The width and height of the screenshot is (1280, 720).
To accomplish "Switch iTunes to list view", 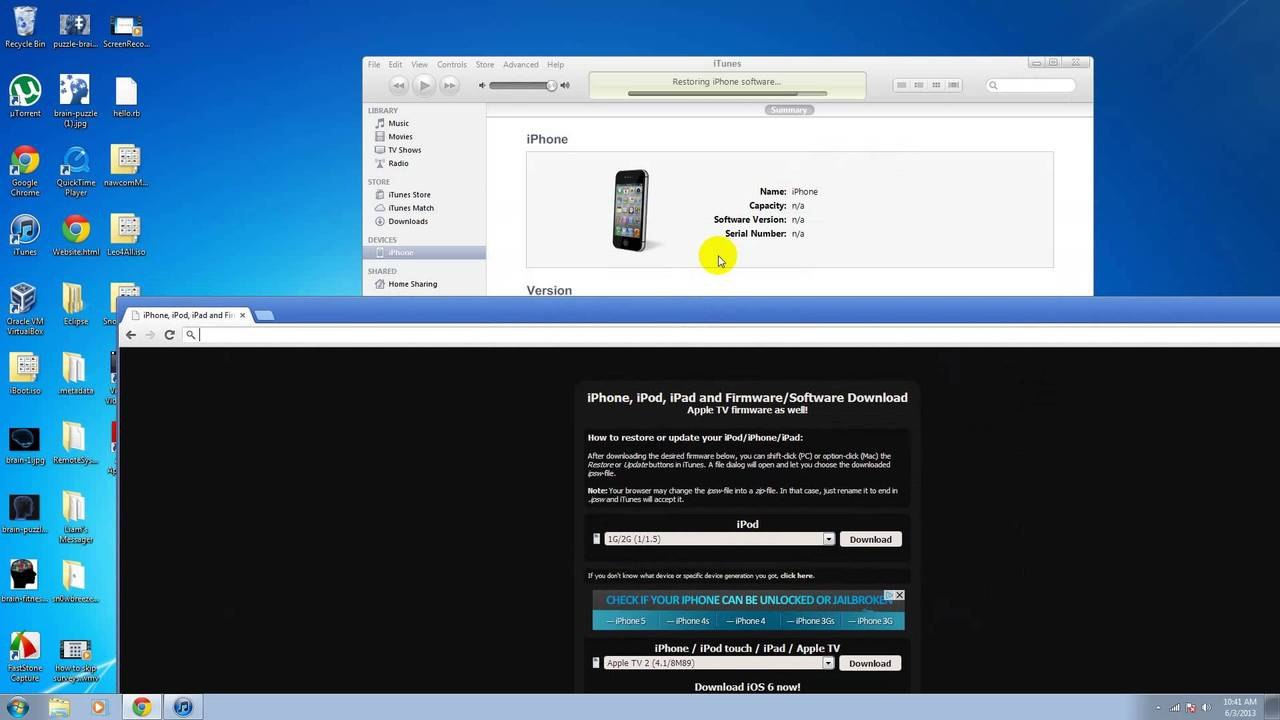I will point(901,86).
